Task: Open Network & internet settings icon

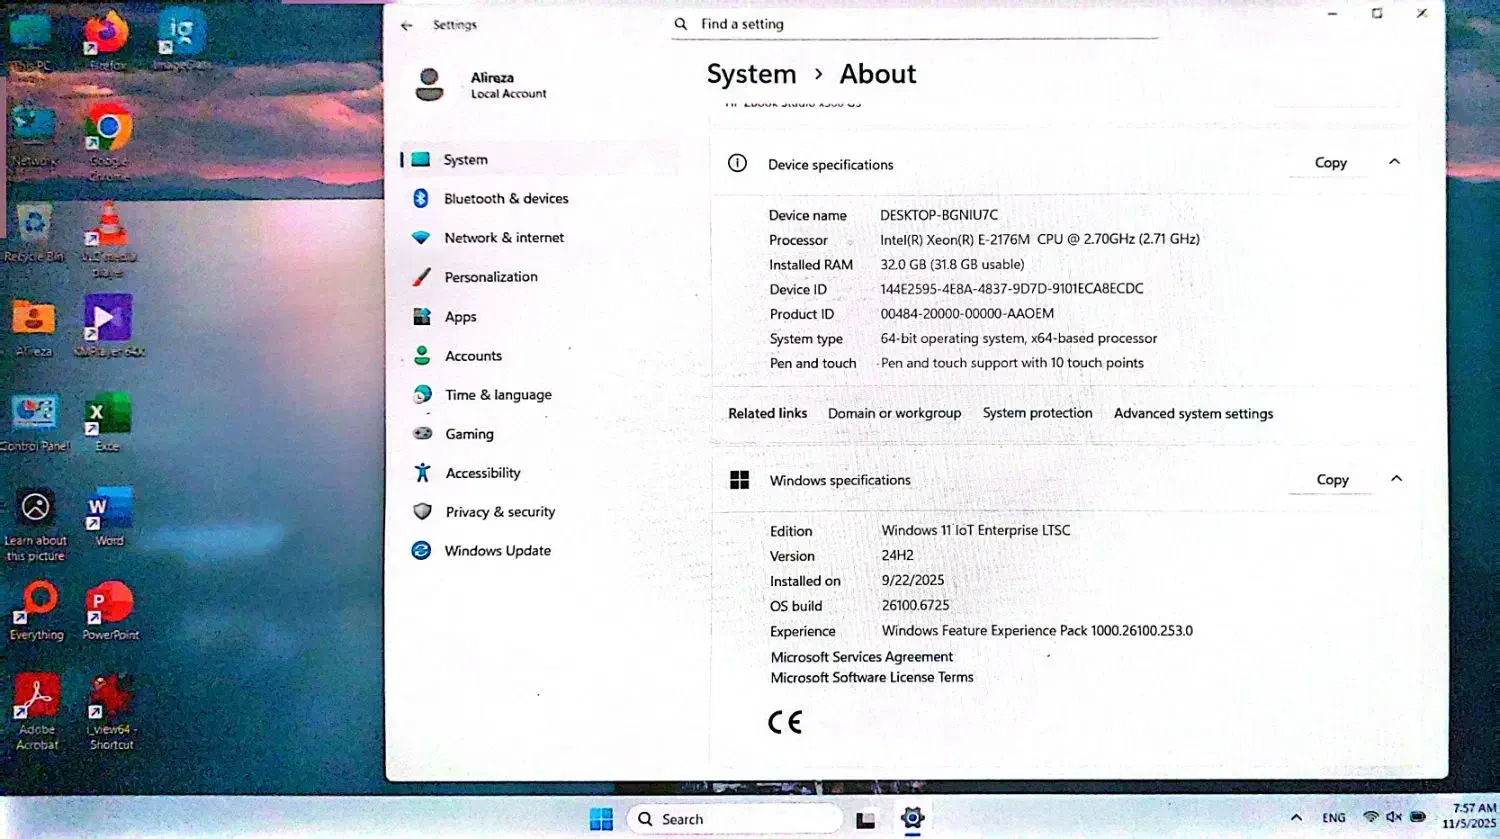Action: click(x=421, y=238)
